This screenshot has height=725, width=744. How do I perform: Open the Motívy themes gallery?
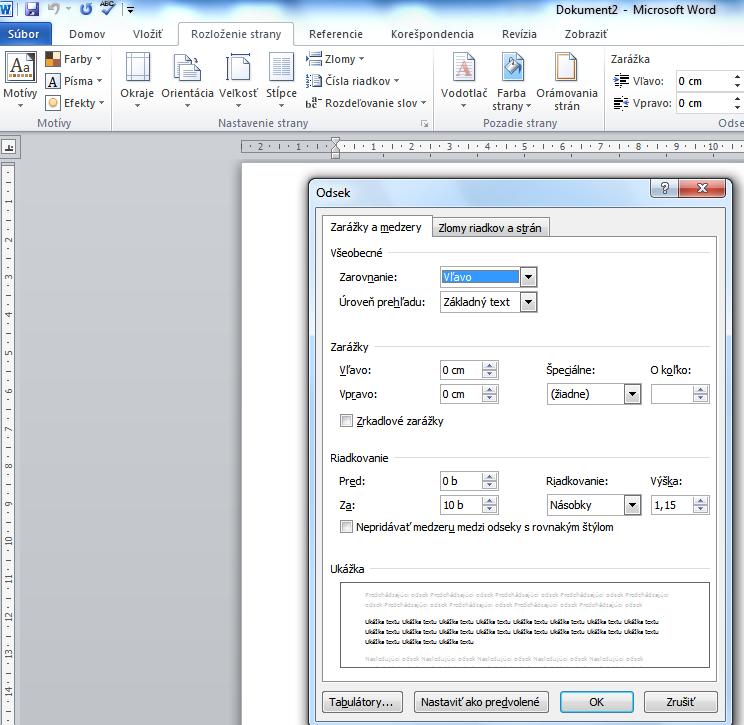tap(19, 80)
